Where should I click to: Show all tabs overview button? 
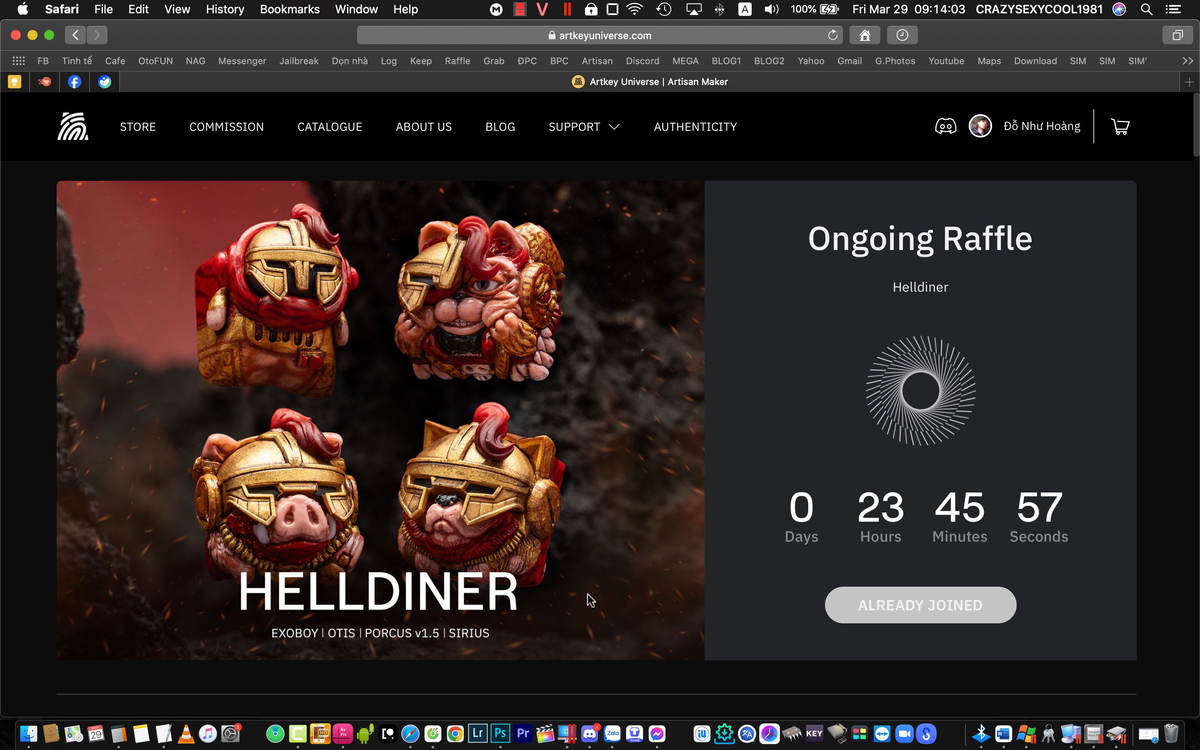click(1177, 35)
